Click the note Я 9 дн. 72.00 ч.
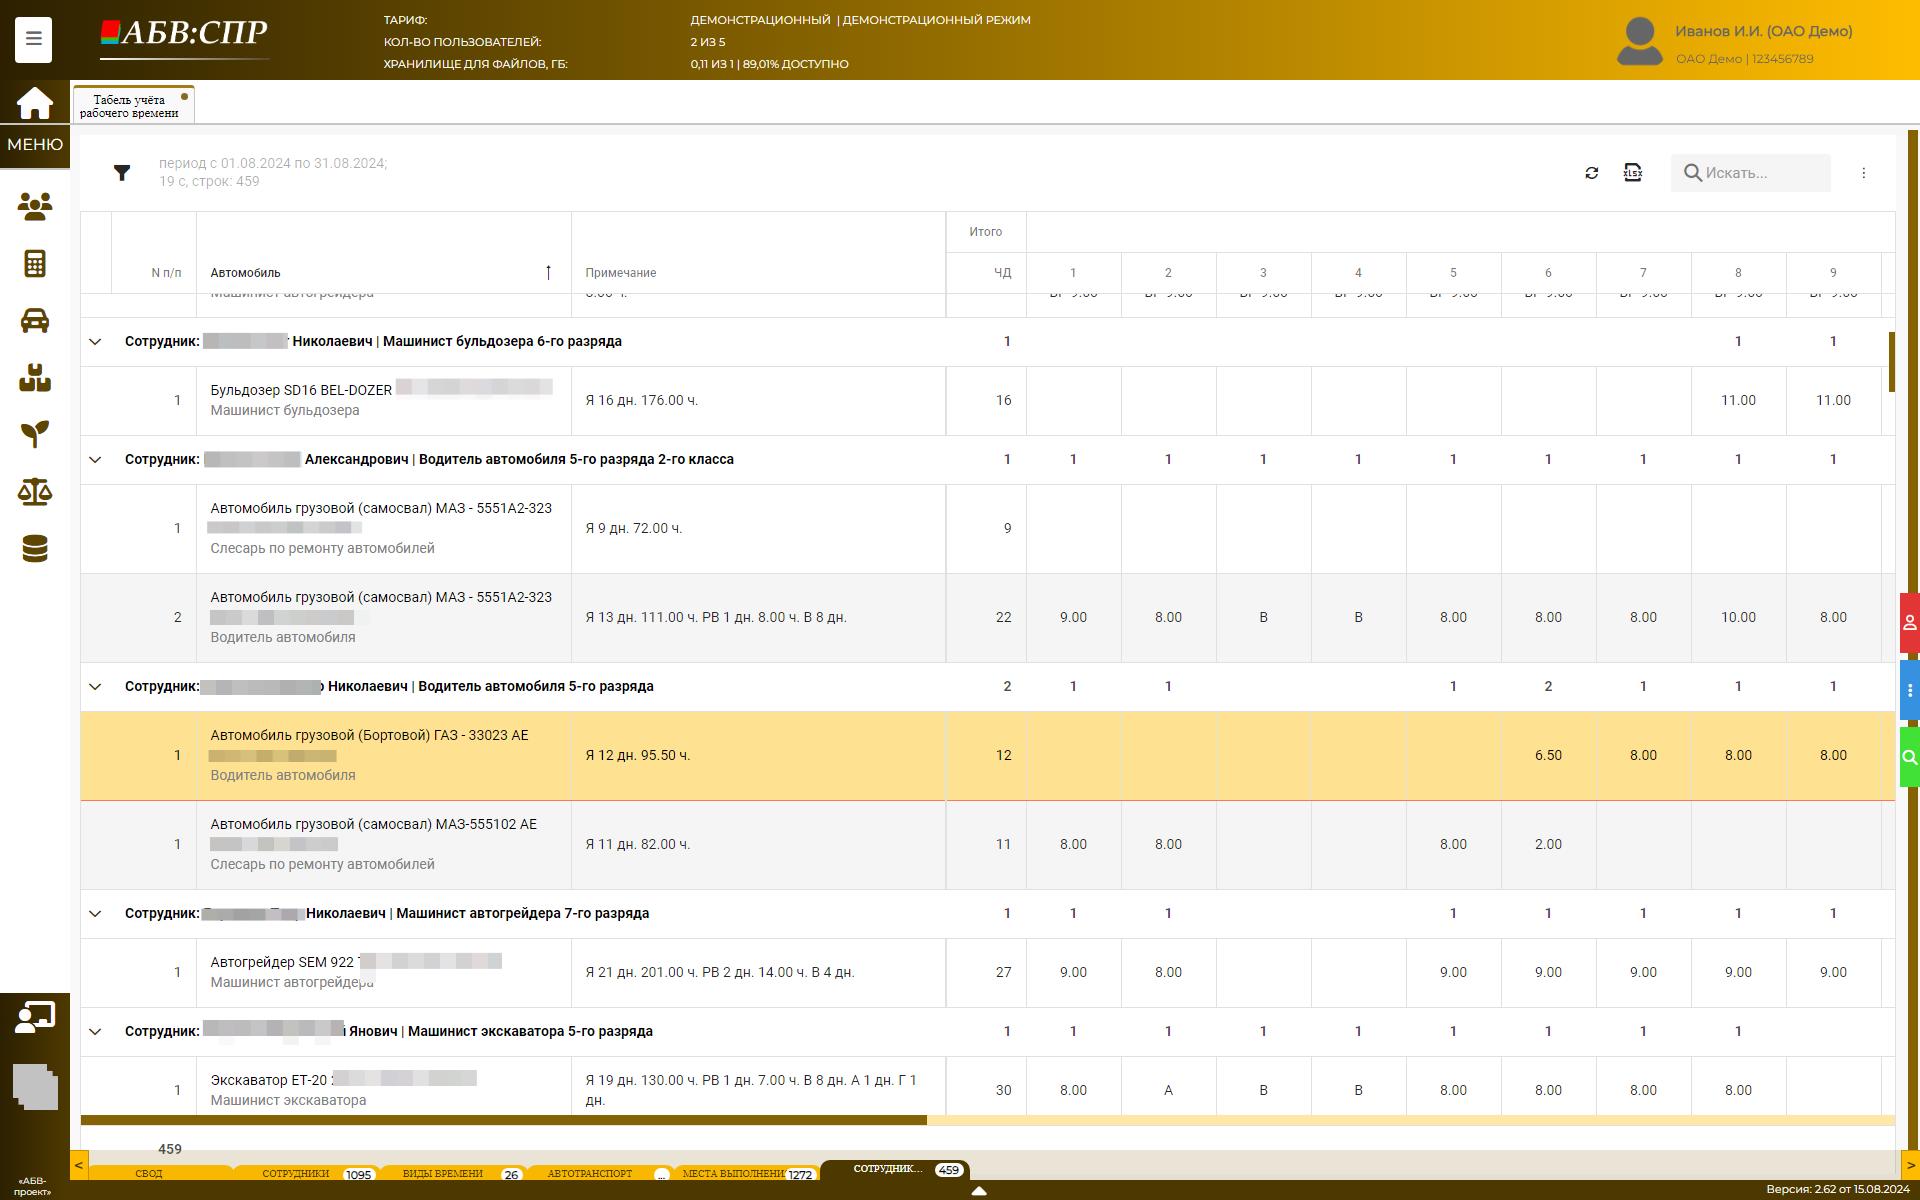This screenshot has width=1920, height=1200. pyautogui.click(x=634, y=528)
